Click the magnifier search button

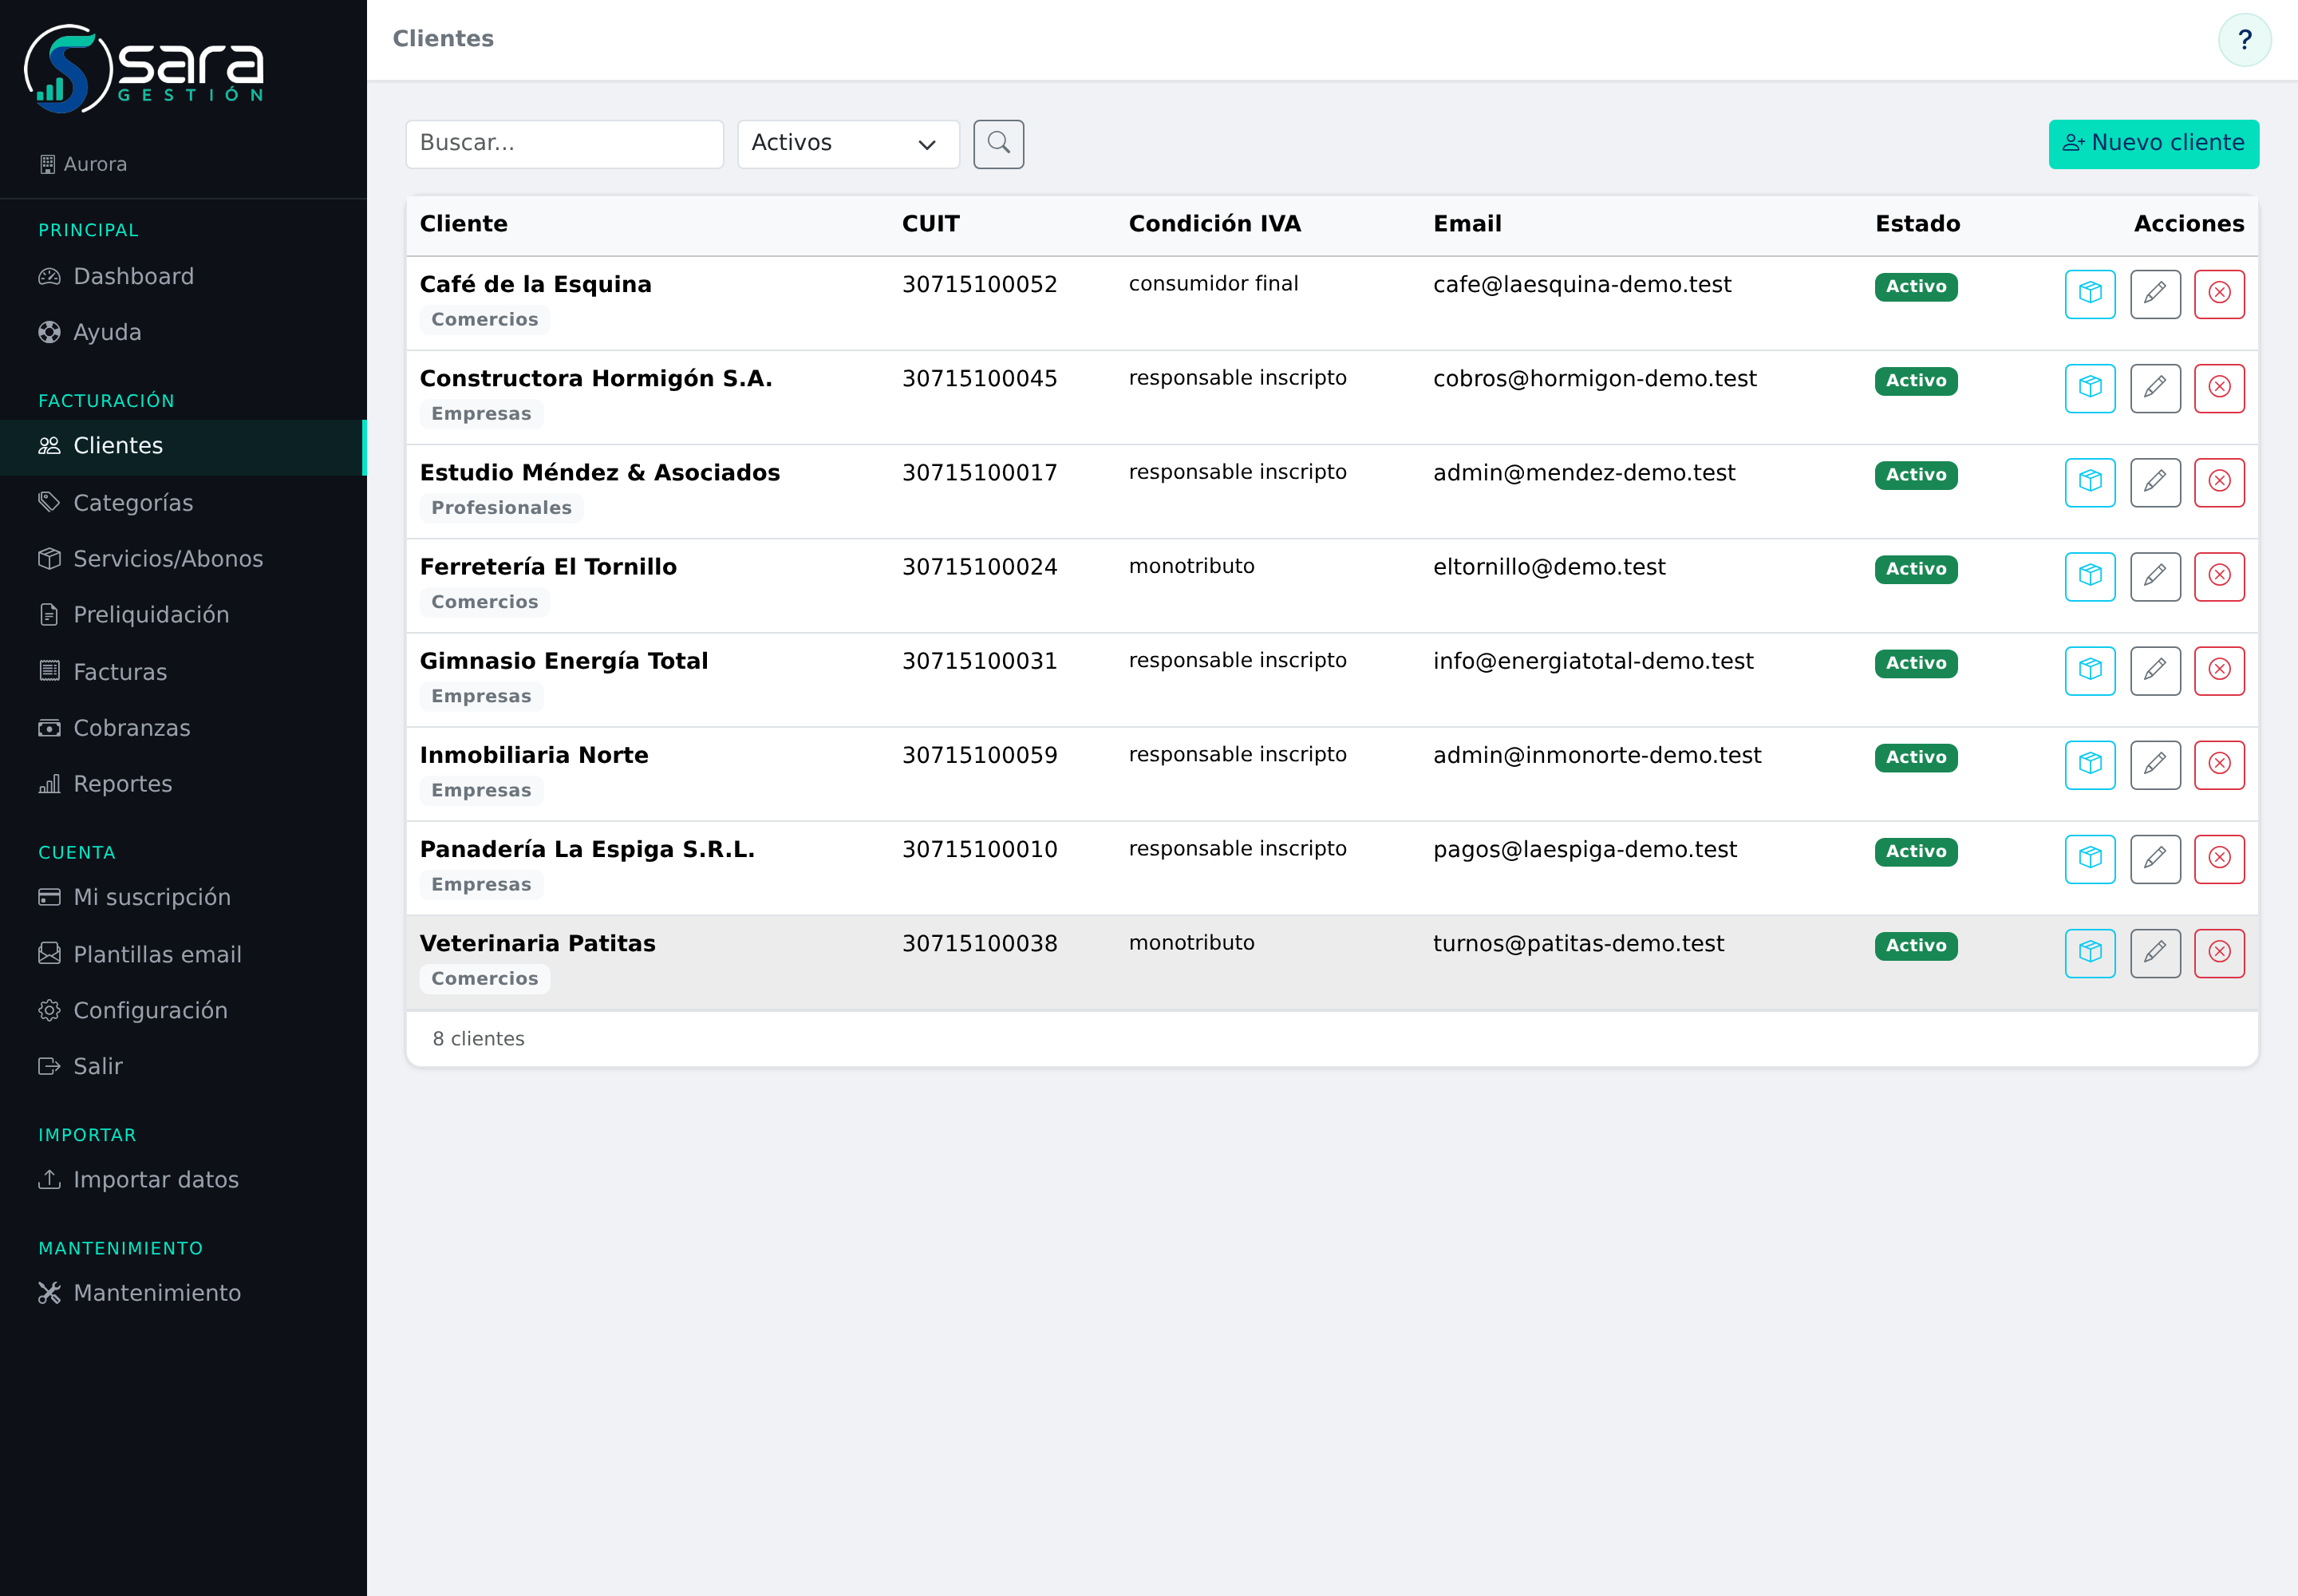pyautogui.click(x=998, y=144)
